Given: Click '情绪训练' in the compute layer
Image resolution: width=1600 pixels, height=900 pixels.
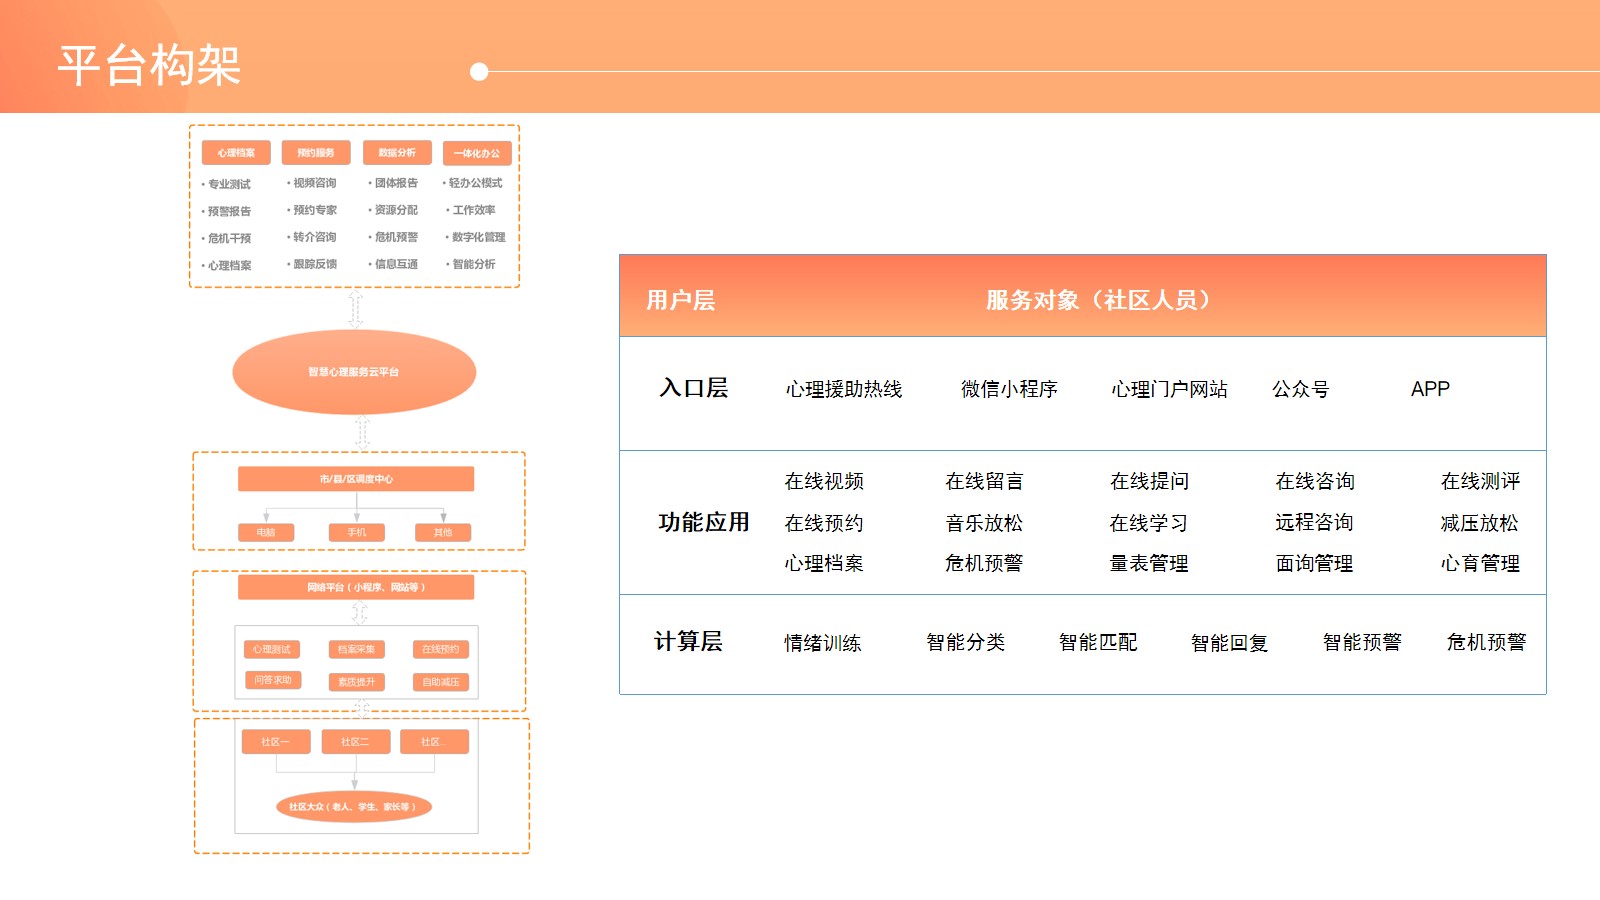Looking at the screenshot, I should pos(823,643).
